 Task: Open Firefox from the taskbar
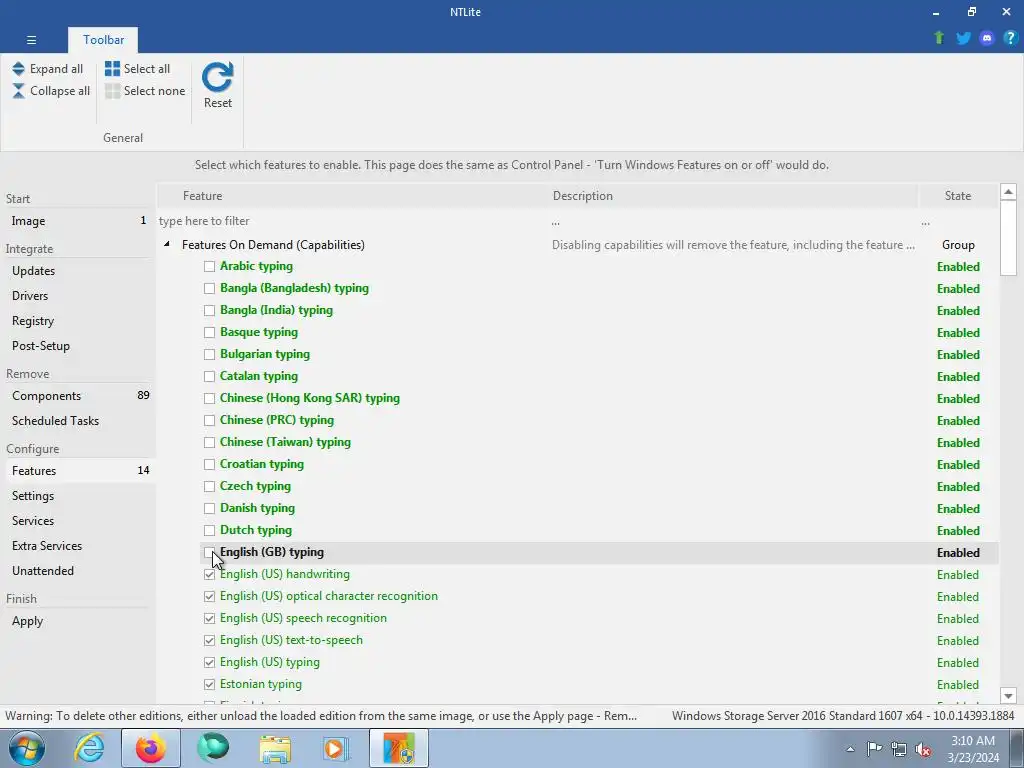point(150,748)
